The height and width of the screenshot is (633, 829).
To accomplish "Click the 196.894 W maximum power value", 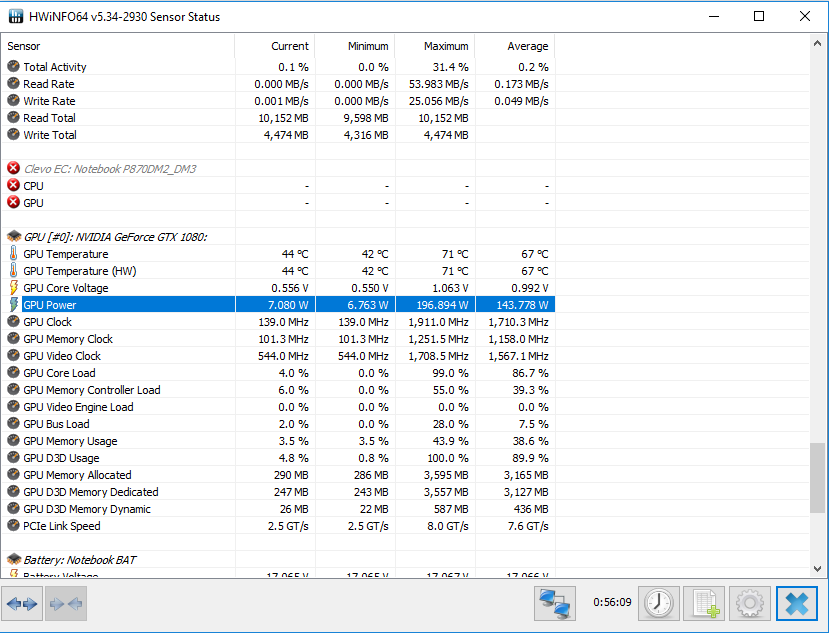I will coord(442,305).
